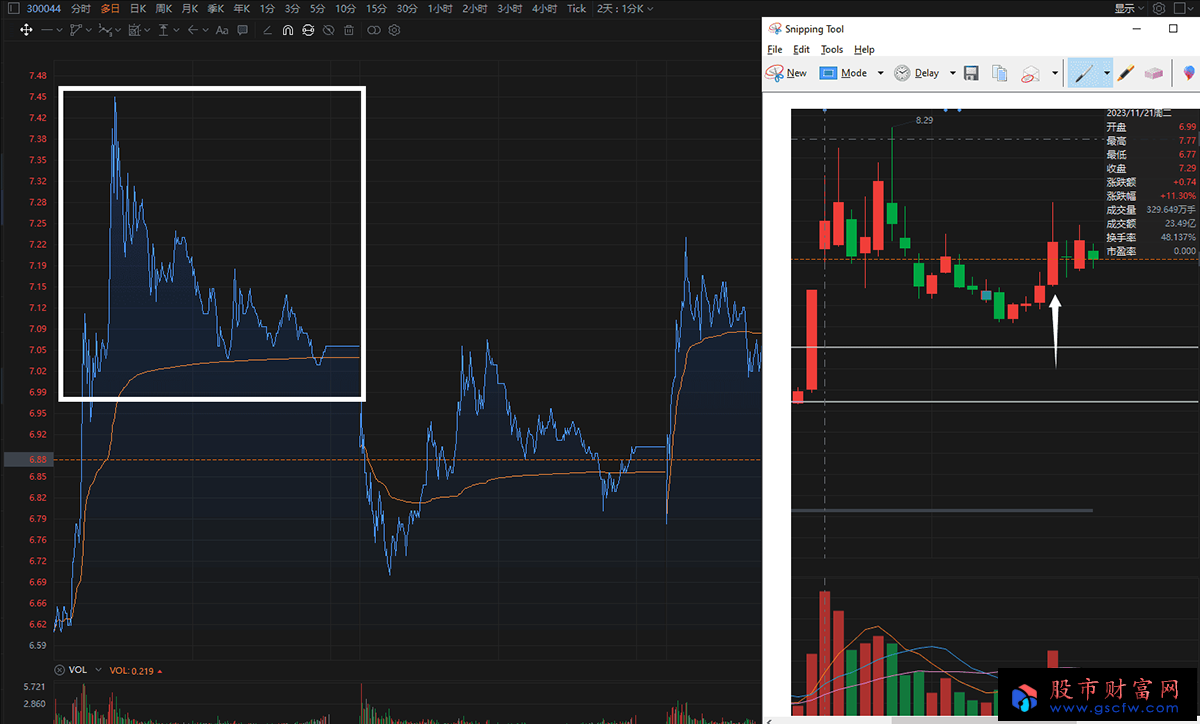Select the 30分 timeframe
This screenshot has width=1200, height=724.
[x=407, y=8]
